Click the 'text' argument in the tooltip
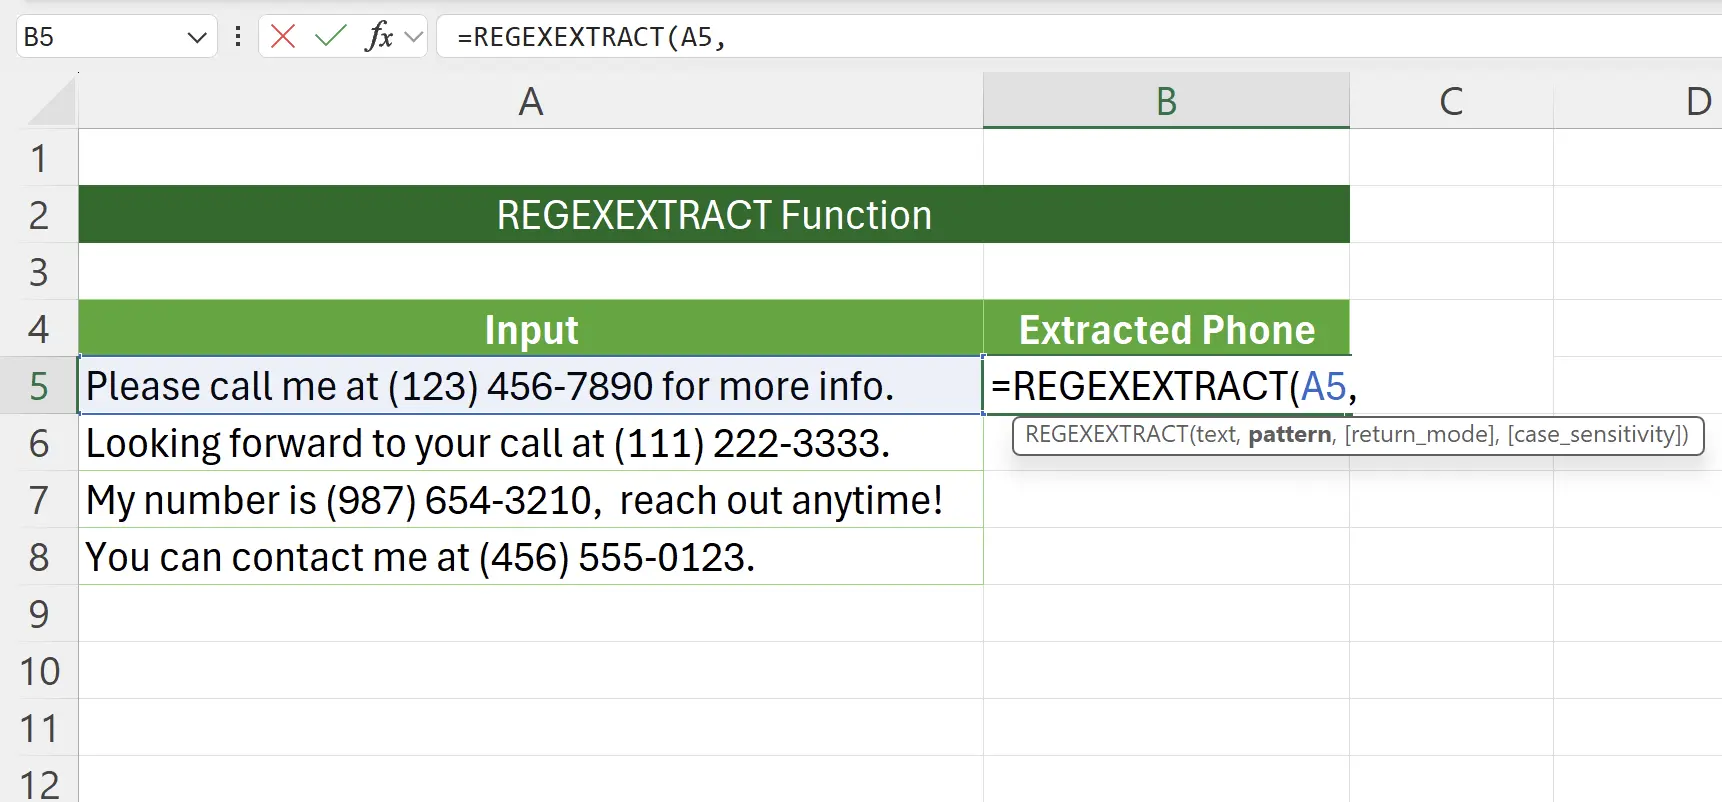 1216,435
